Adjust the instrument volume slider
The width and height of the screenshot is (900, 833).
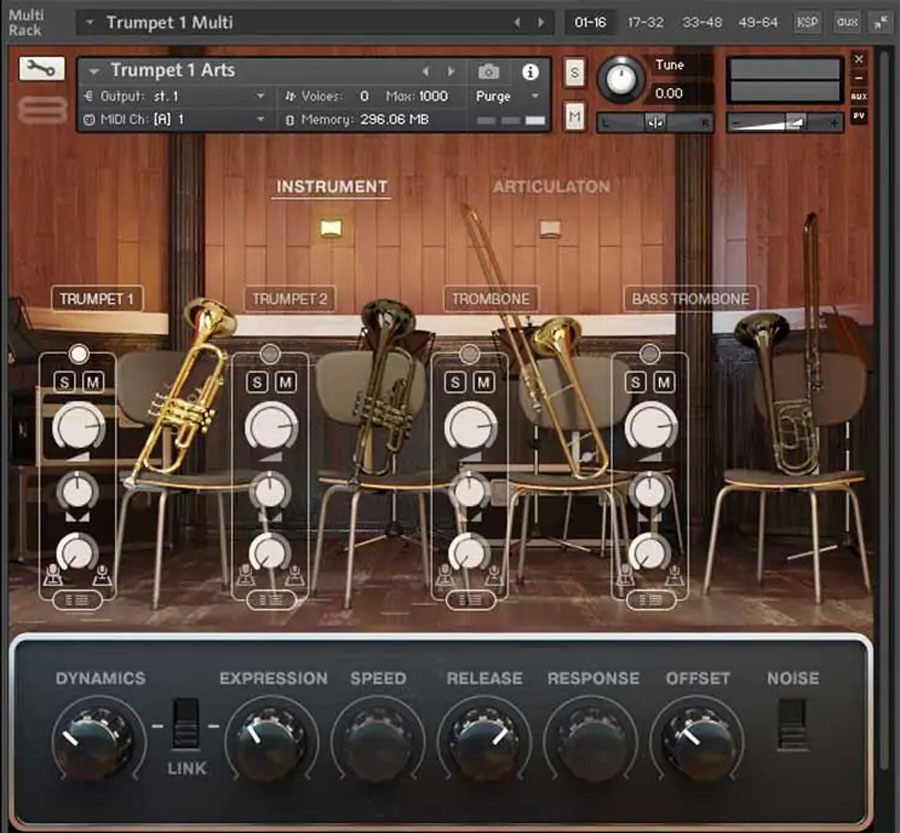point(784,122)
